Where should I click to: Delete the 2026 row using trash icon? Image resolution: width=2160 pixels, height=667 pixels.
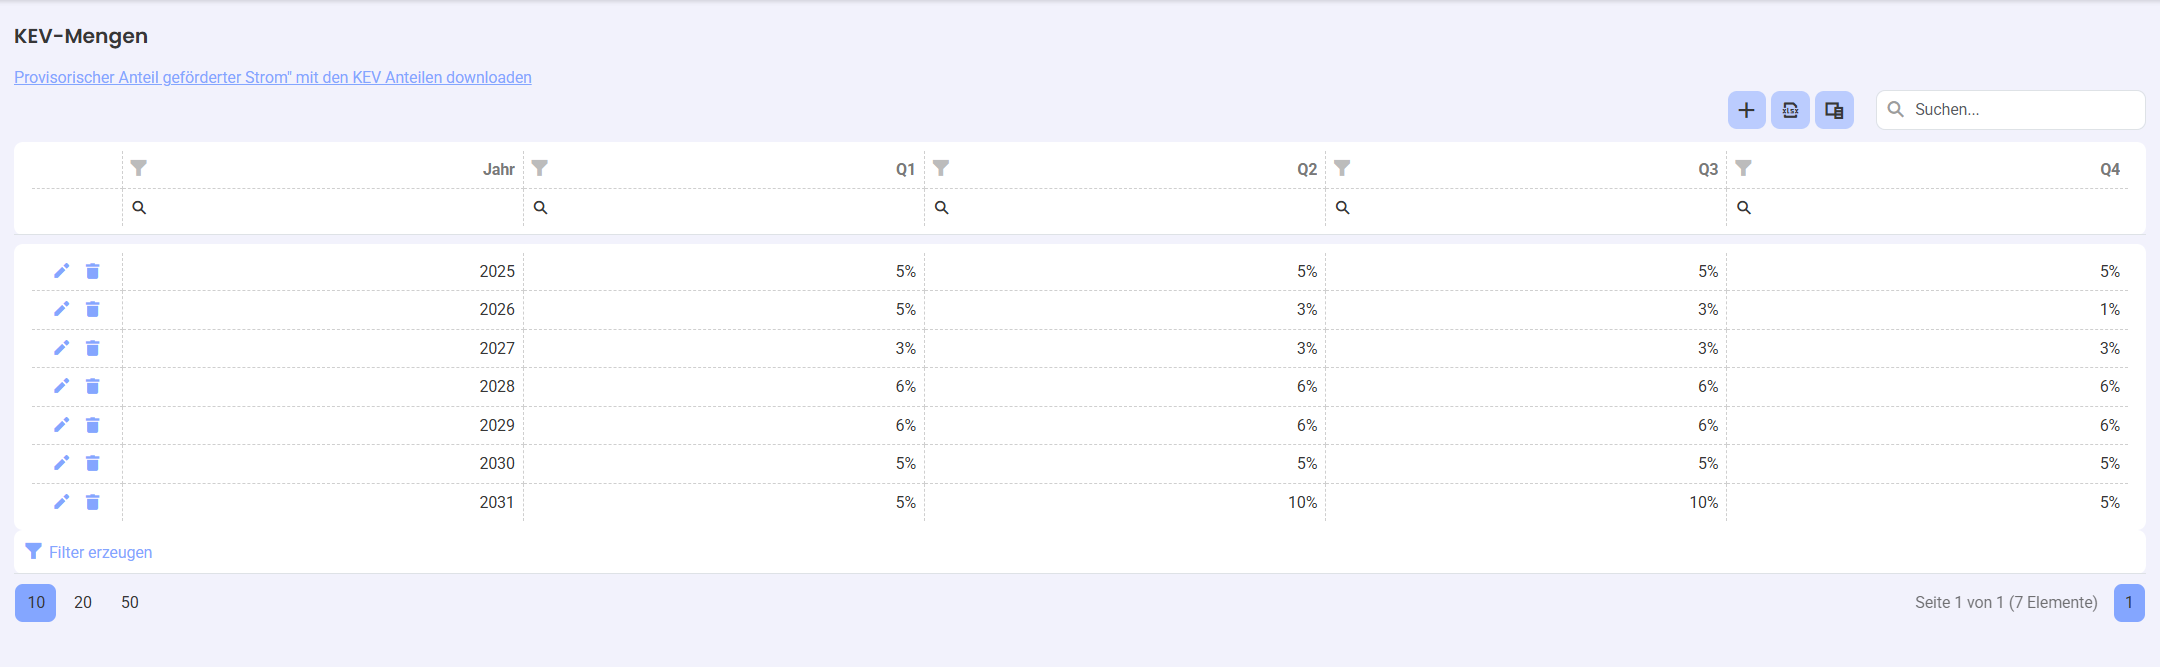click(x=93, y=309)
